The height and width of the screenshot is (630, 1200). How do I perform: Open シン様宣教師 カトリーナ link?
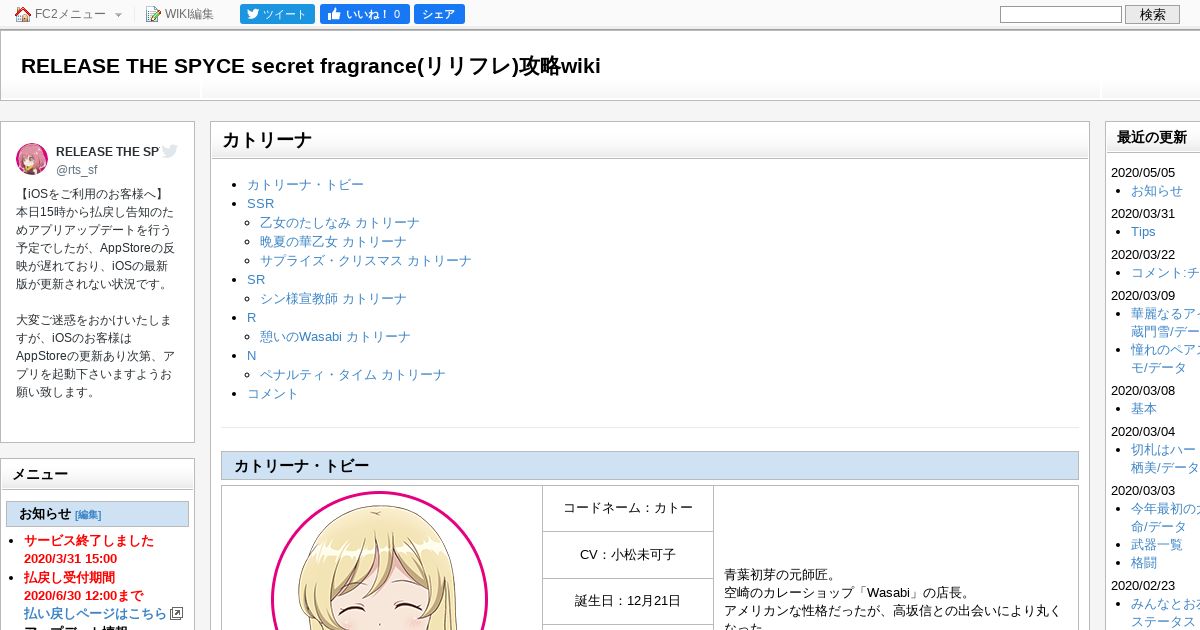click(x=333, y=299)
